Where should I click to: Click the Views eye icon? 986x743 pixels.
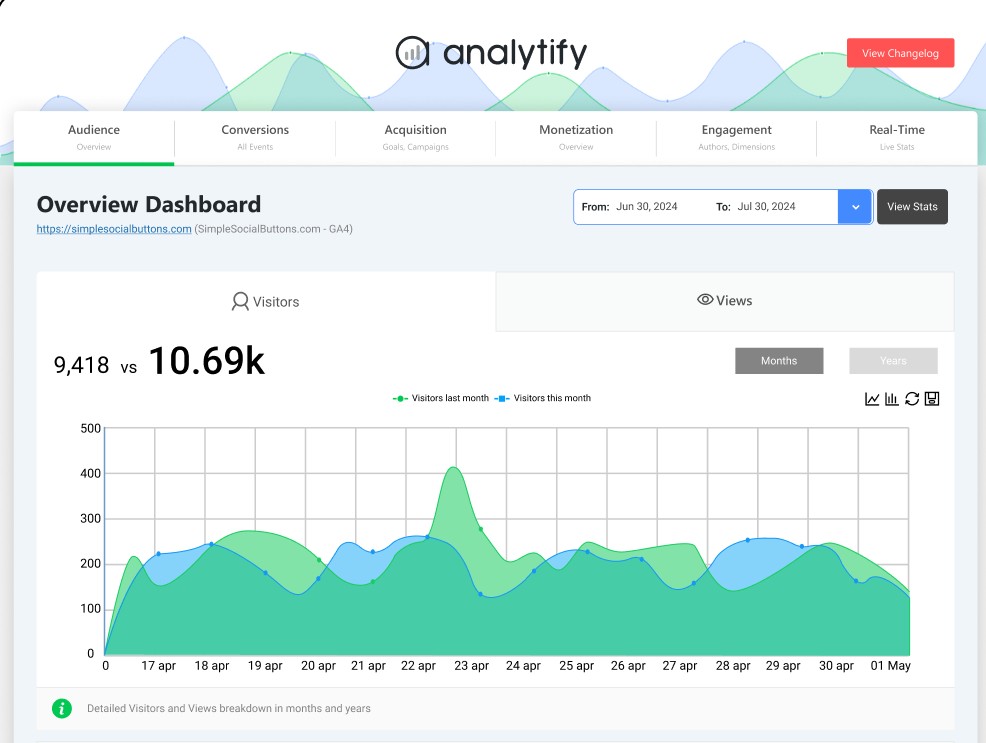(705, 300)
